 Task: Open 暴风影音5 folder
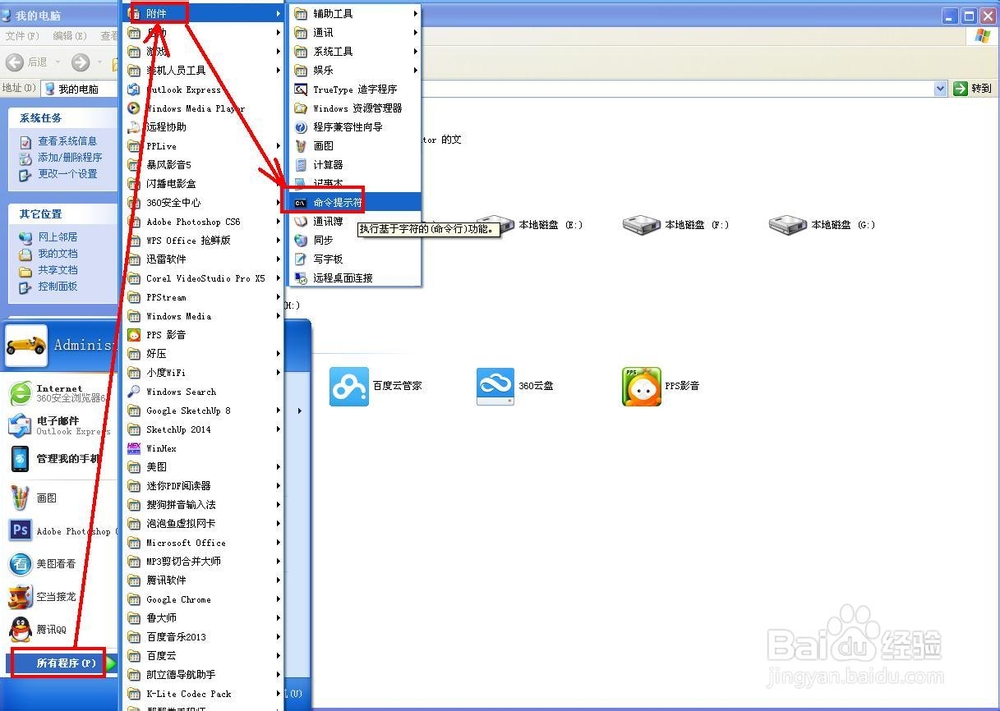point(204,165)
